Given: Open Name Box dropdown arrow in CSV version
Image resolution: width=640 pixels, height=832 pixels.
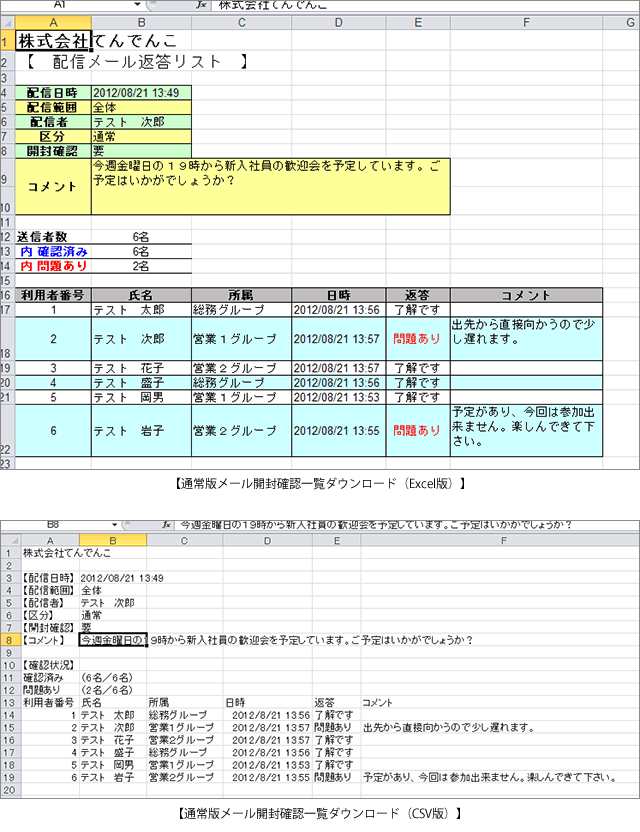Looking at the screenshot, I should [115, 525].
